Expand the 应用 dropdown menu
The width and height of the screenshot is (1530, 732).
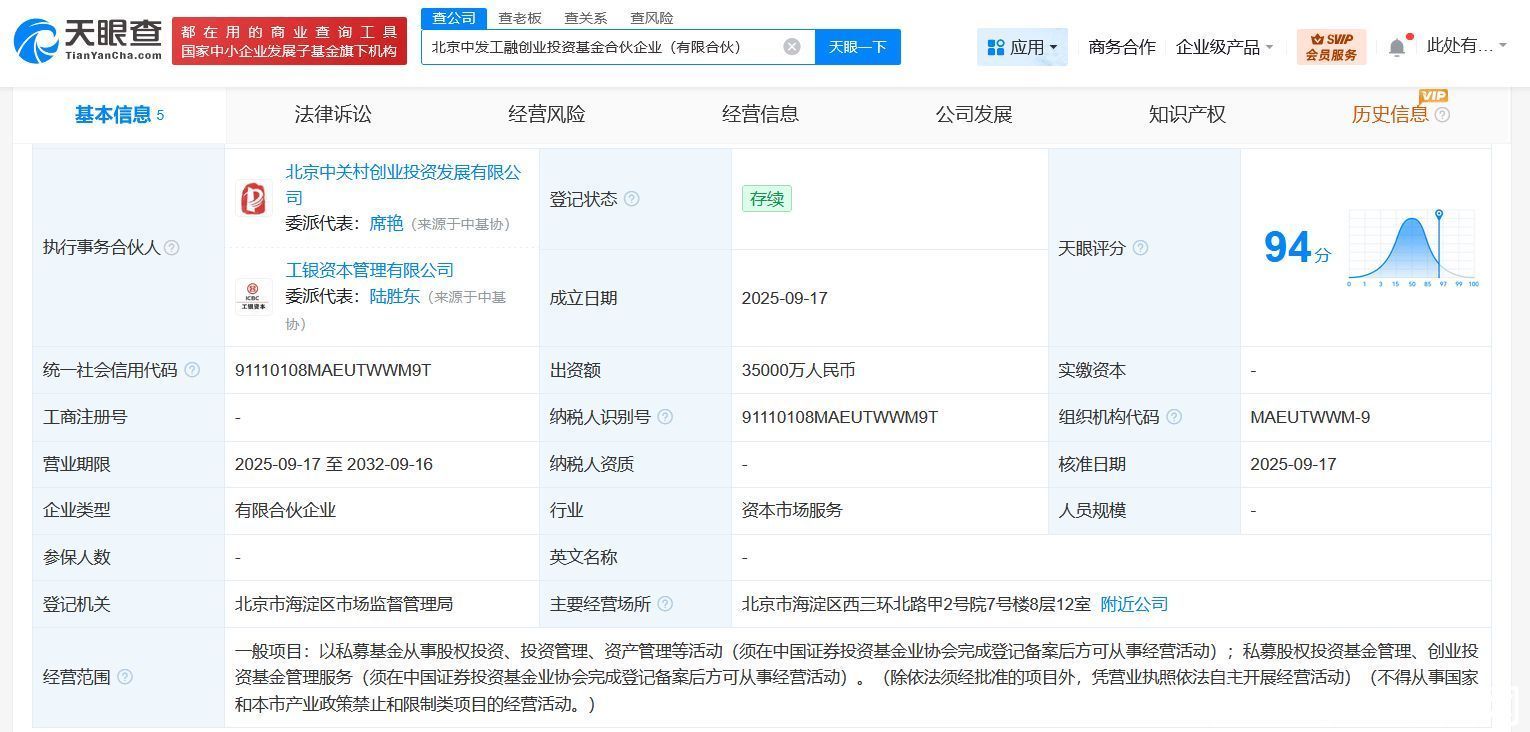pyautogui.click(x=1022, y=47)
